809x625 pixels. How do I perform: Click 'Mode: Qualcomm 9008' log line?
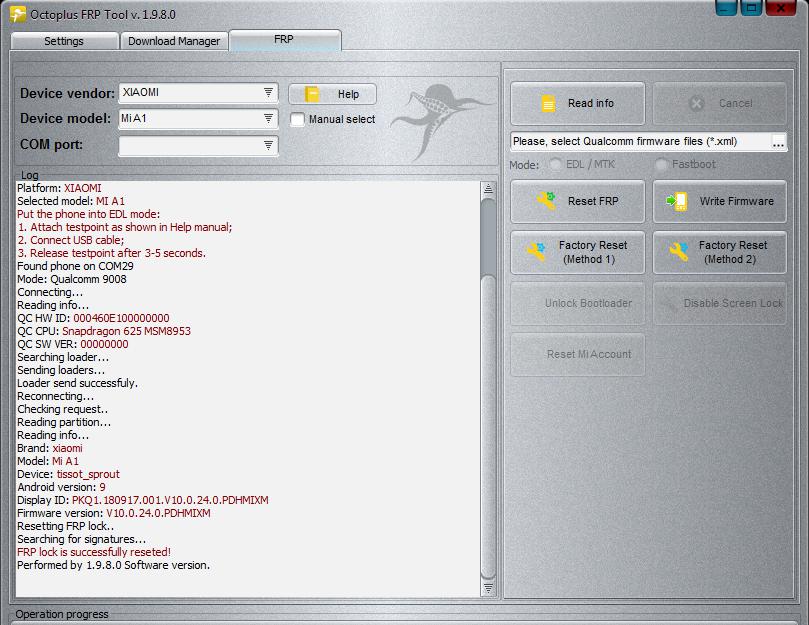(72, 279)
